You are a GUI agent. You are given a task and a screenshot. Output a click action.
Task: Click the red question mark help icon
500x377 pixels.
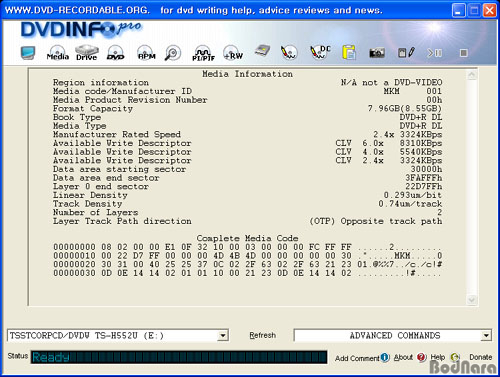421,357
